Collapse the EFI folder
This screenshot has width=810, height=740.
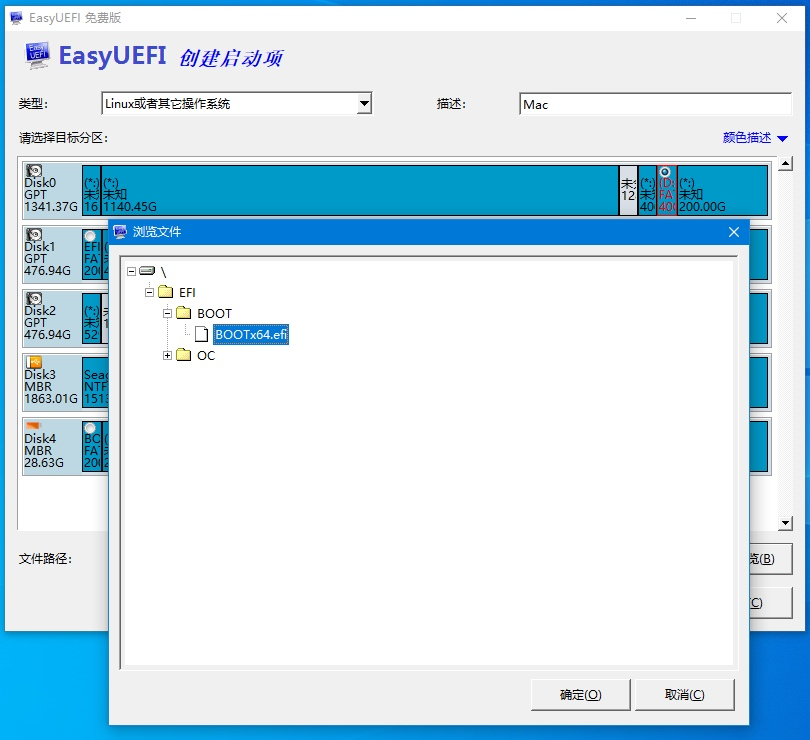[149, 292]
